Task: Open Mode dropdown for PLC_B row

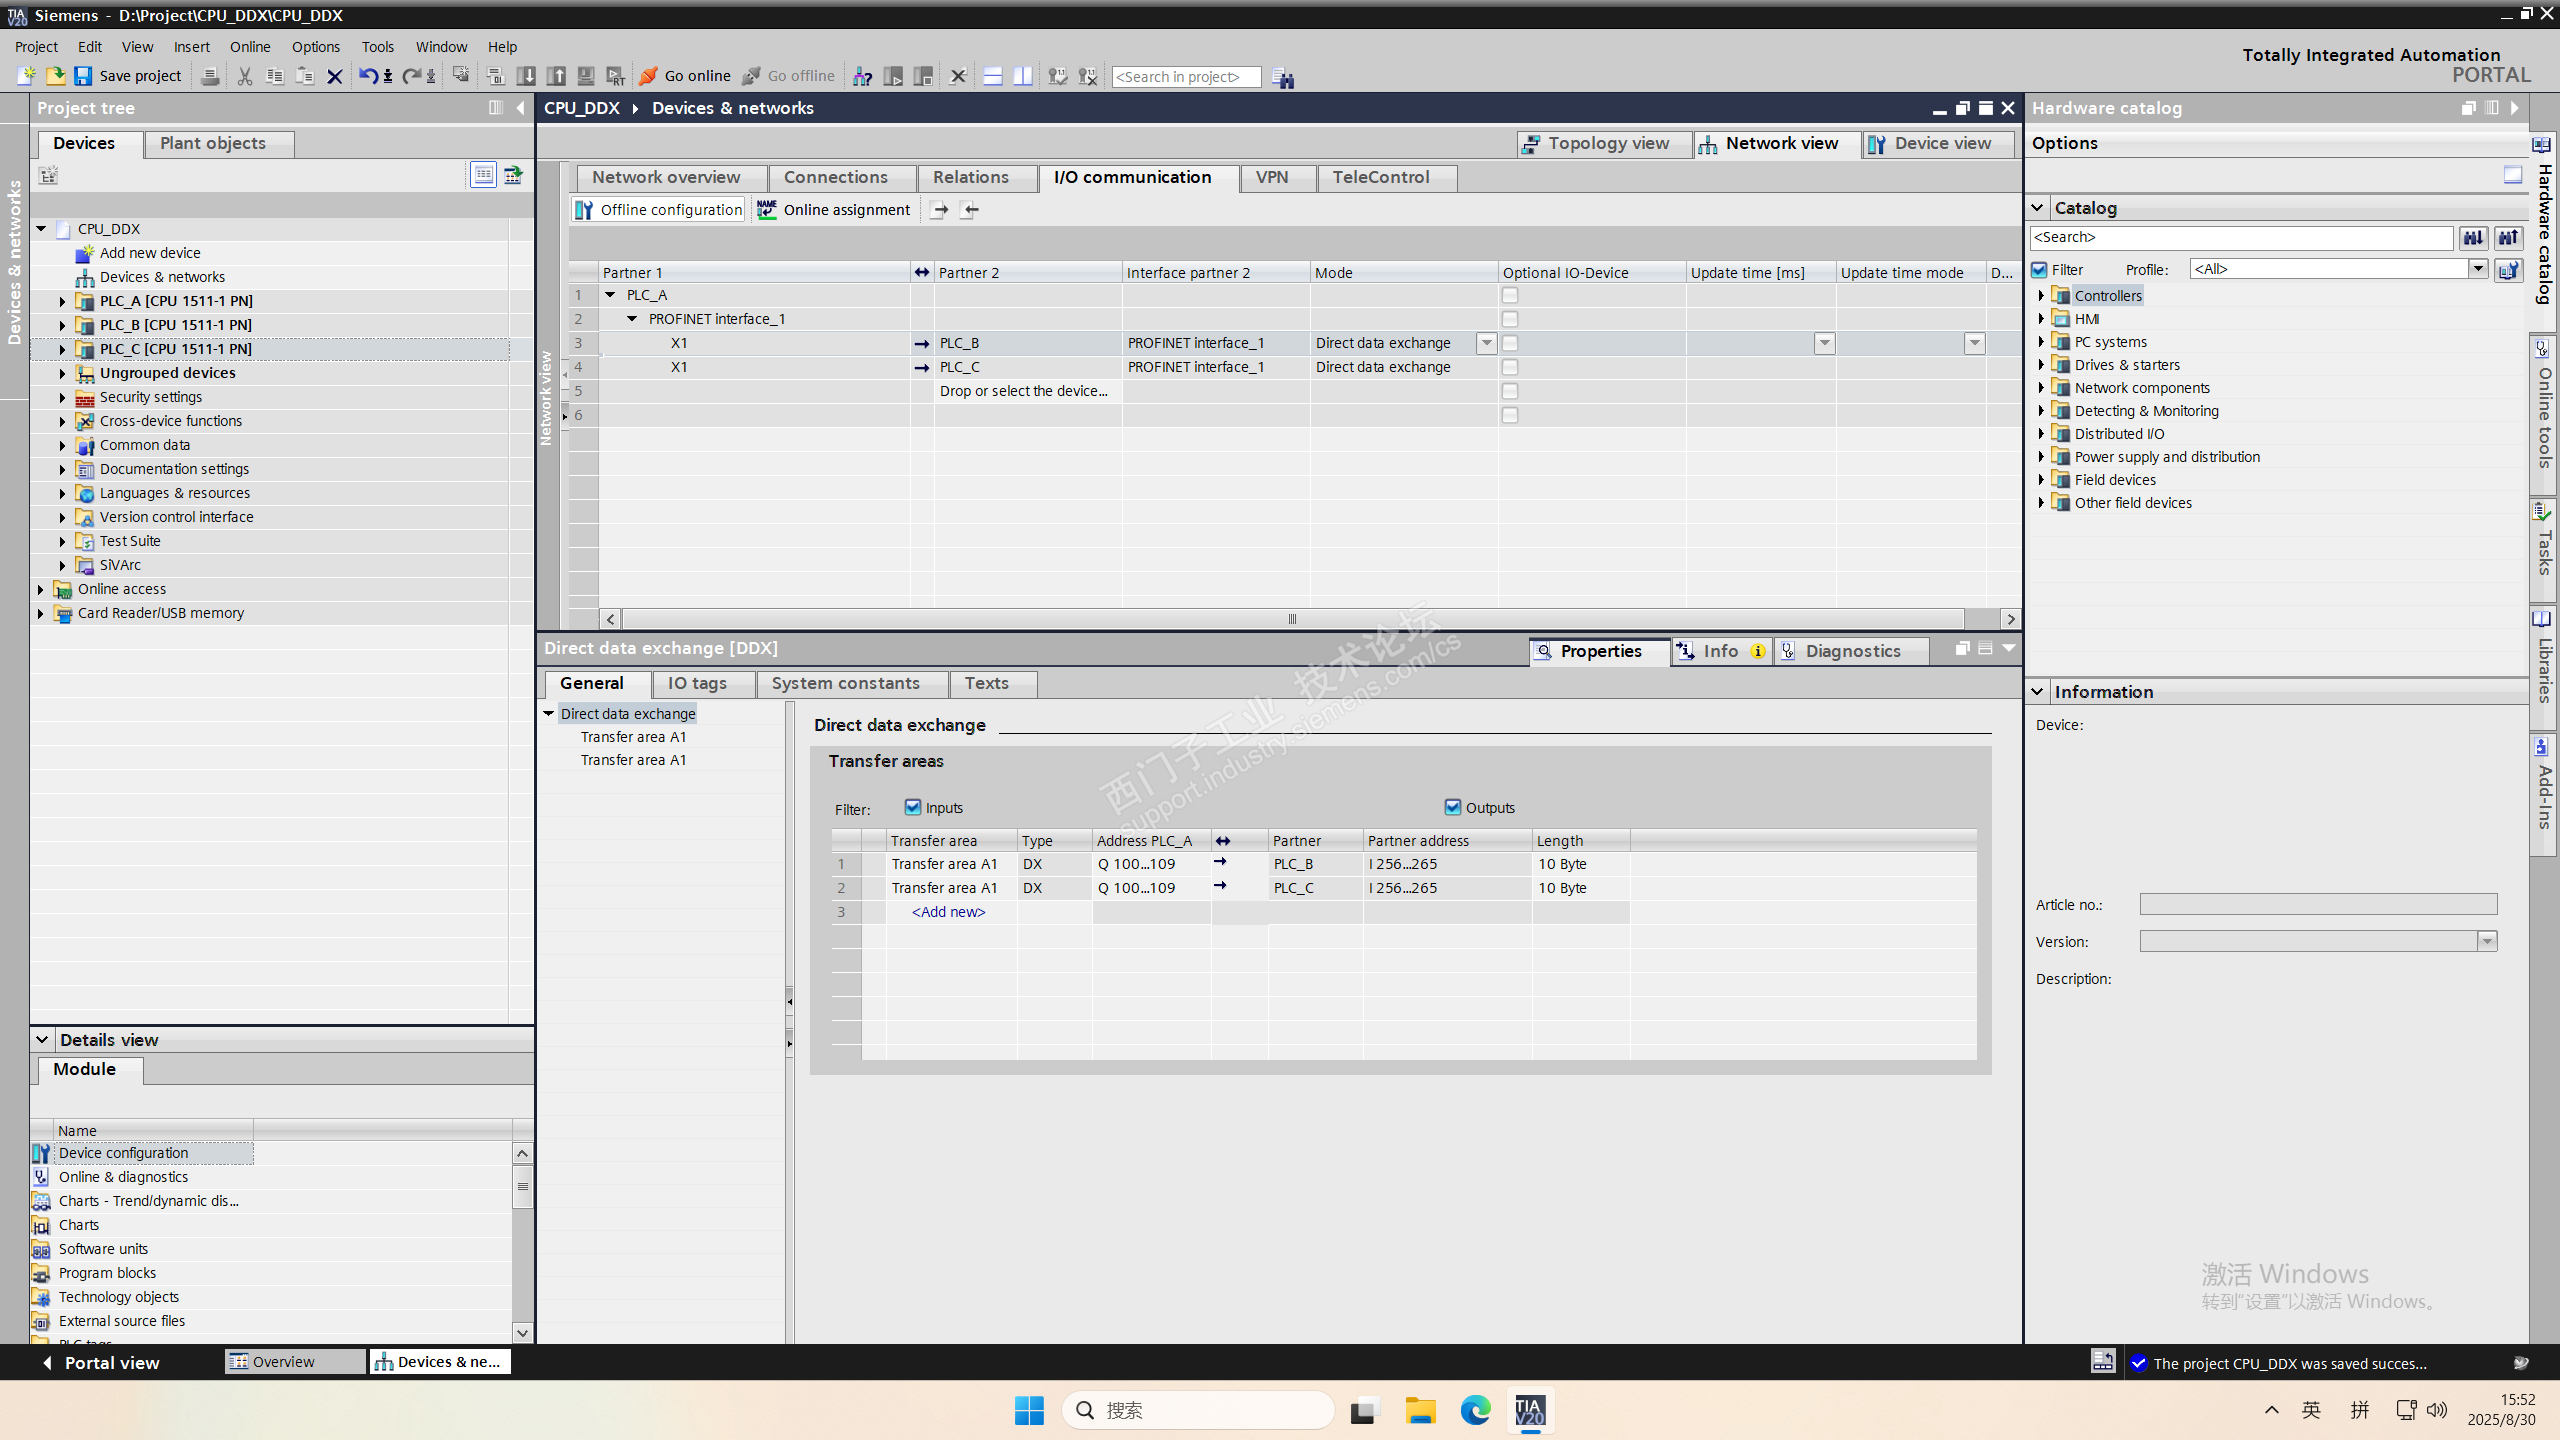Action: pos(1487,343)
